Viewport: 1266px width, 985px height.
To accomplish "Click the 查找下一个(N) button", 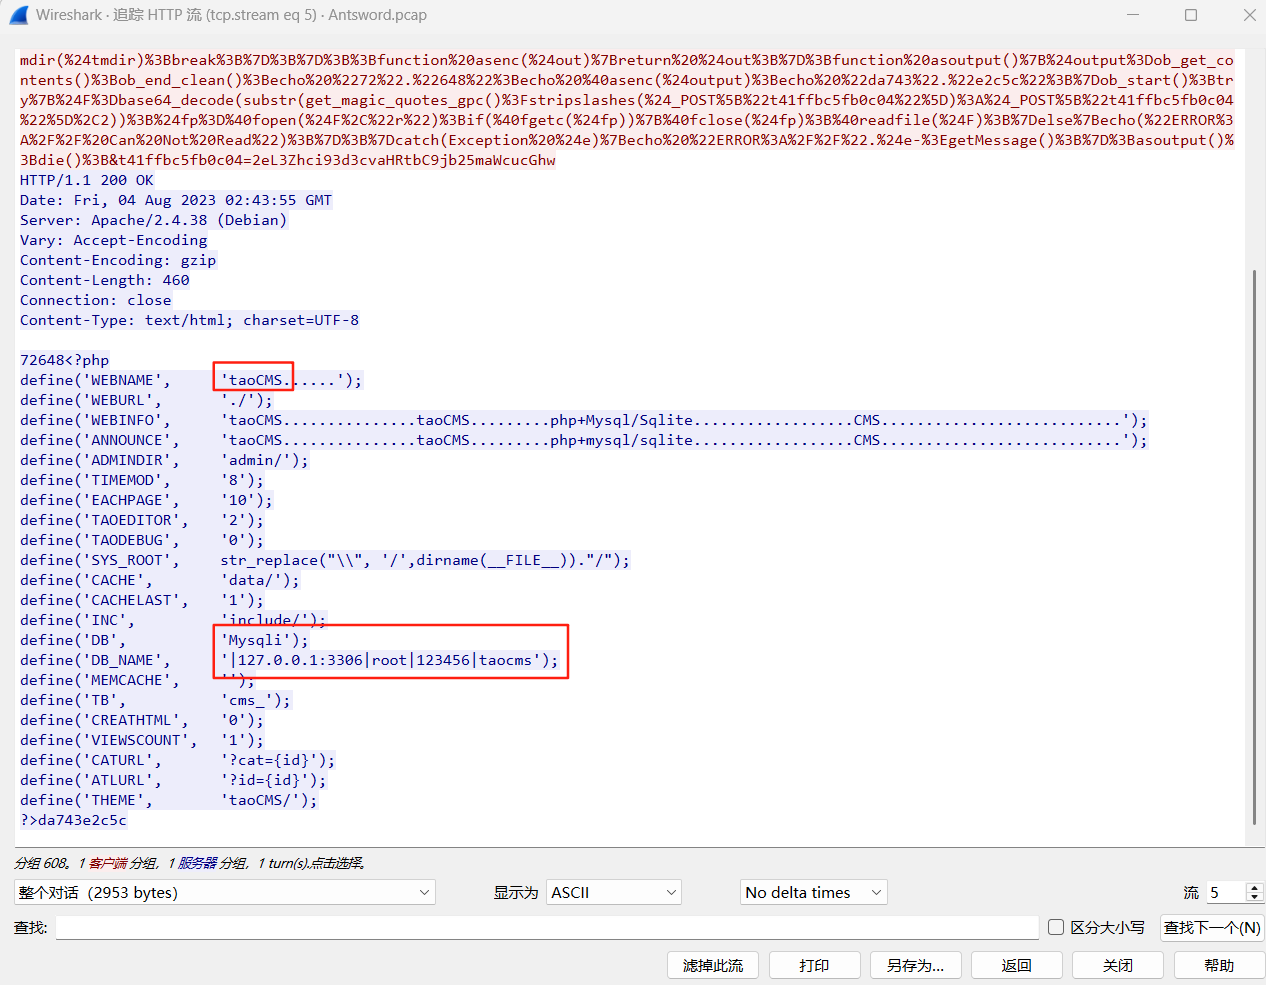I will [1212, 927].
